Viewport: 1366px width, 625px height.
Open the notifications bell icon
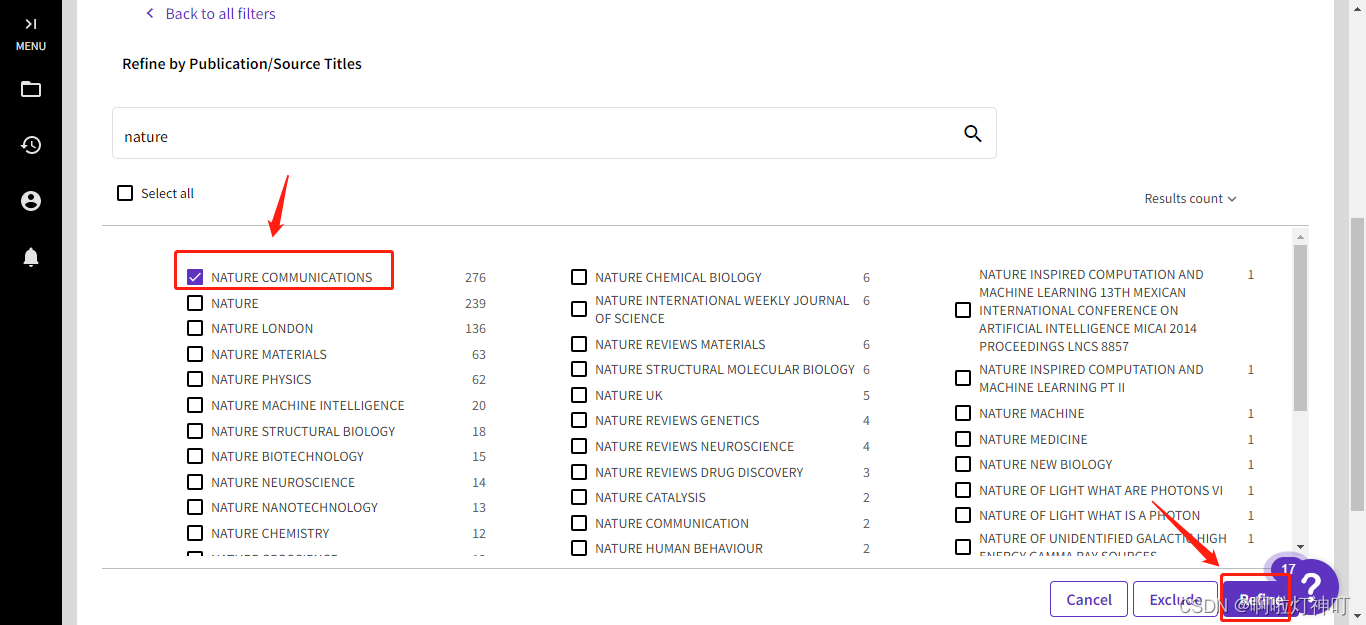31,257
